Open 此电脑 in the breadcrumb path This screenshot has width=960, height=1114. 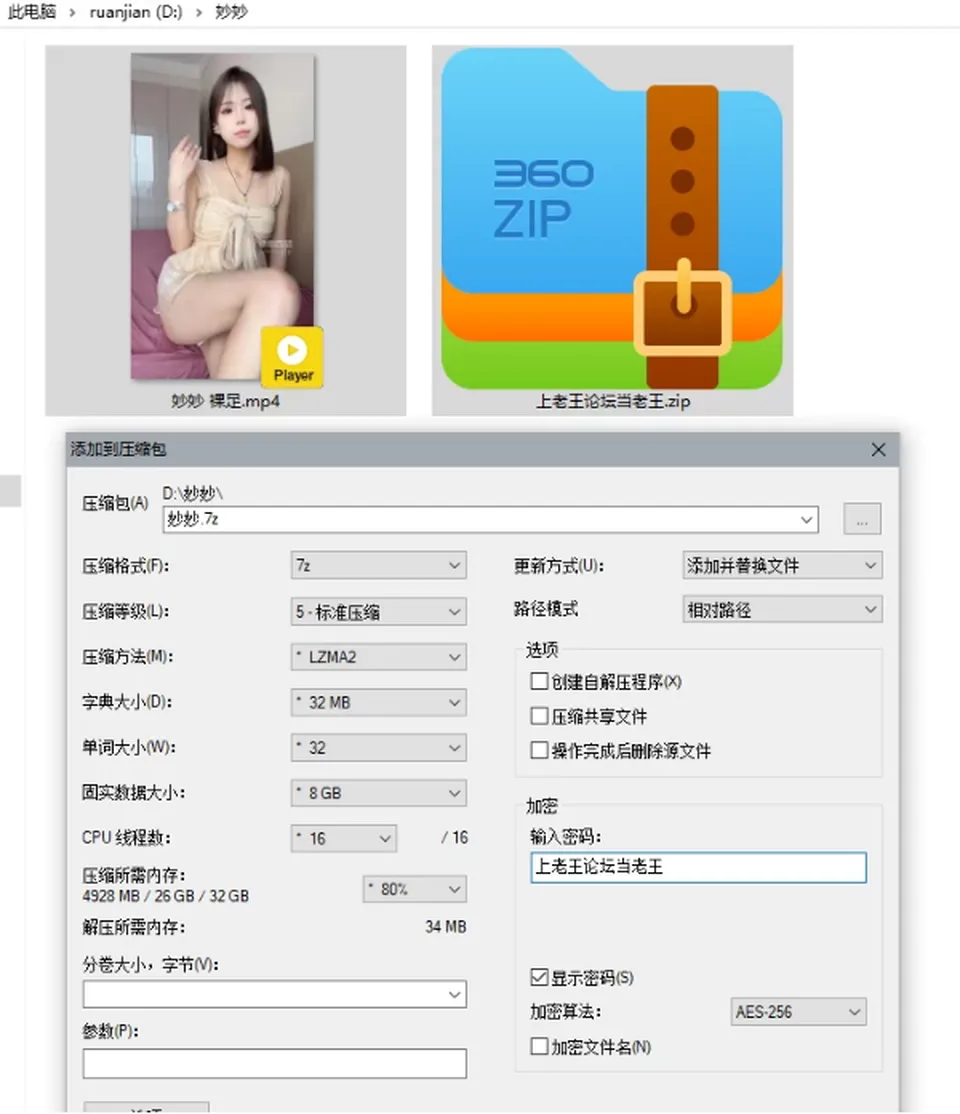pos(31,12)
